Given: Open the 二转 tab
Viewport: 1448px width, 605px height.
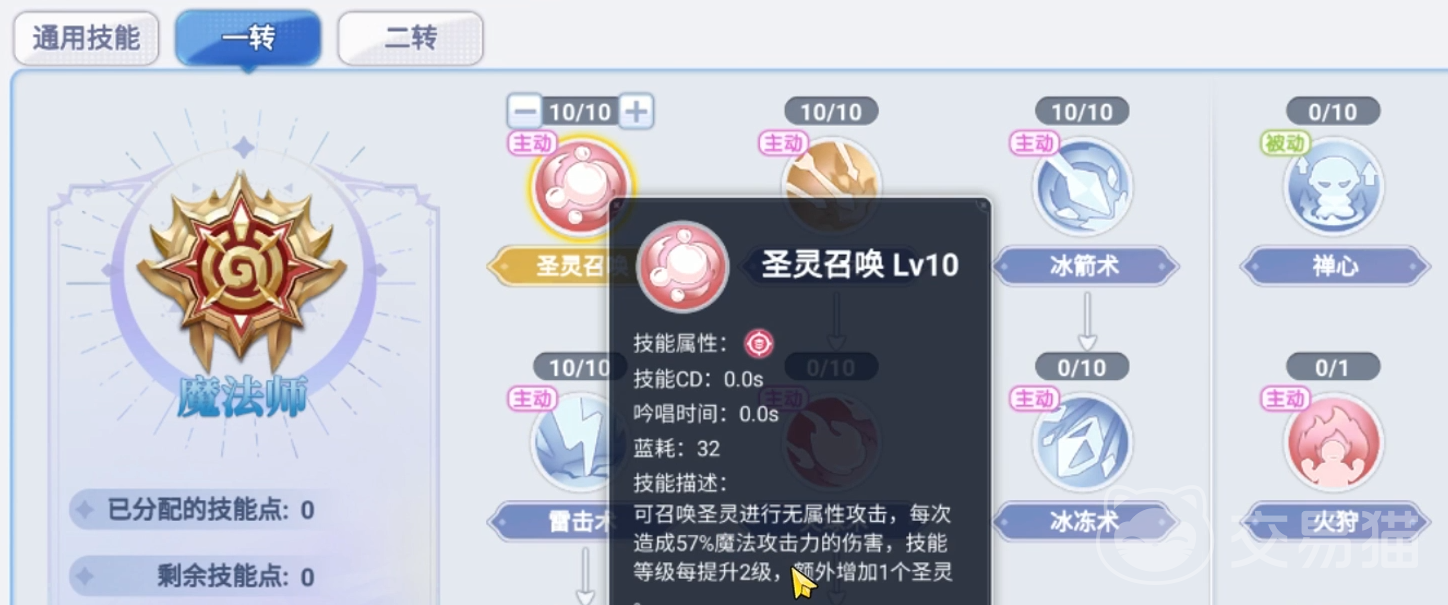Looking at the screenshot, I should click(x=411, y=39).
